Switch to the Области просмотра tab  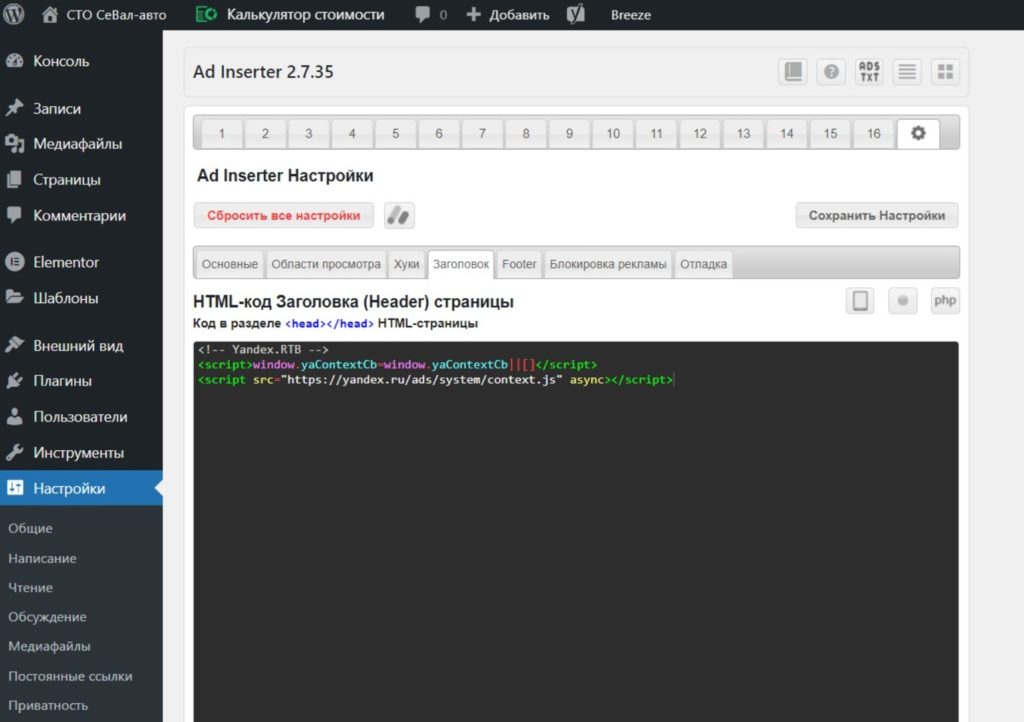(326, 264)
